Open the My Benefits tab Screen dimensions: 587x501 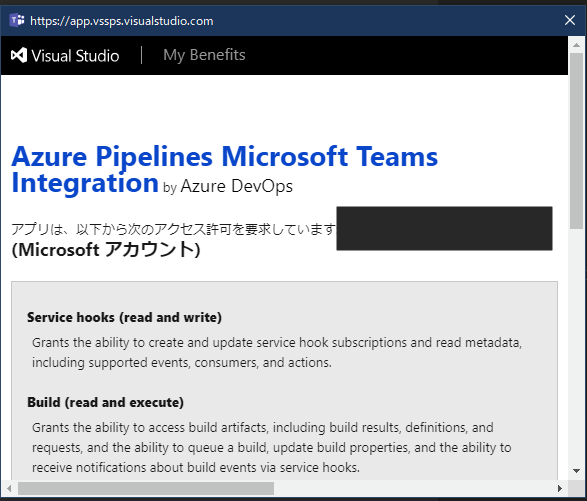[x=204, y=55]
